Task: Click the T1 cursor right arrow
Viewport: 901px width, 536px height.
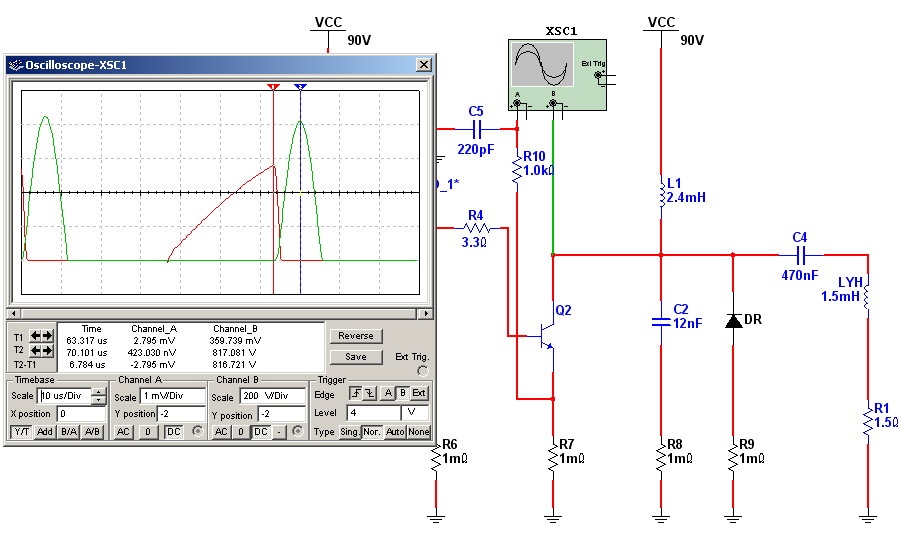Action: point(47,336)
